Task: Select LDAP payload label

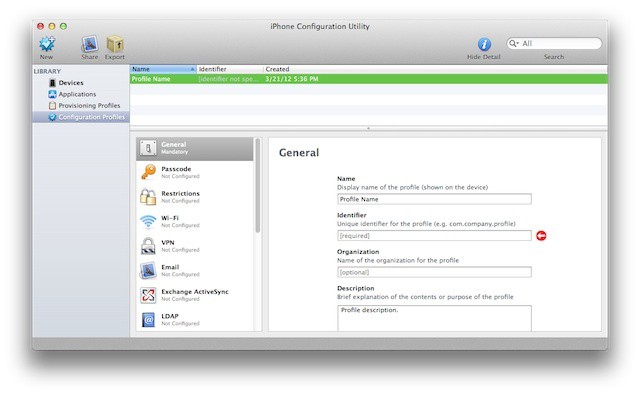Action: [170, 316]
